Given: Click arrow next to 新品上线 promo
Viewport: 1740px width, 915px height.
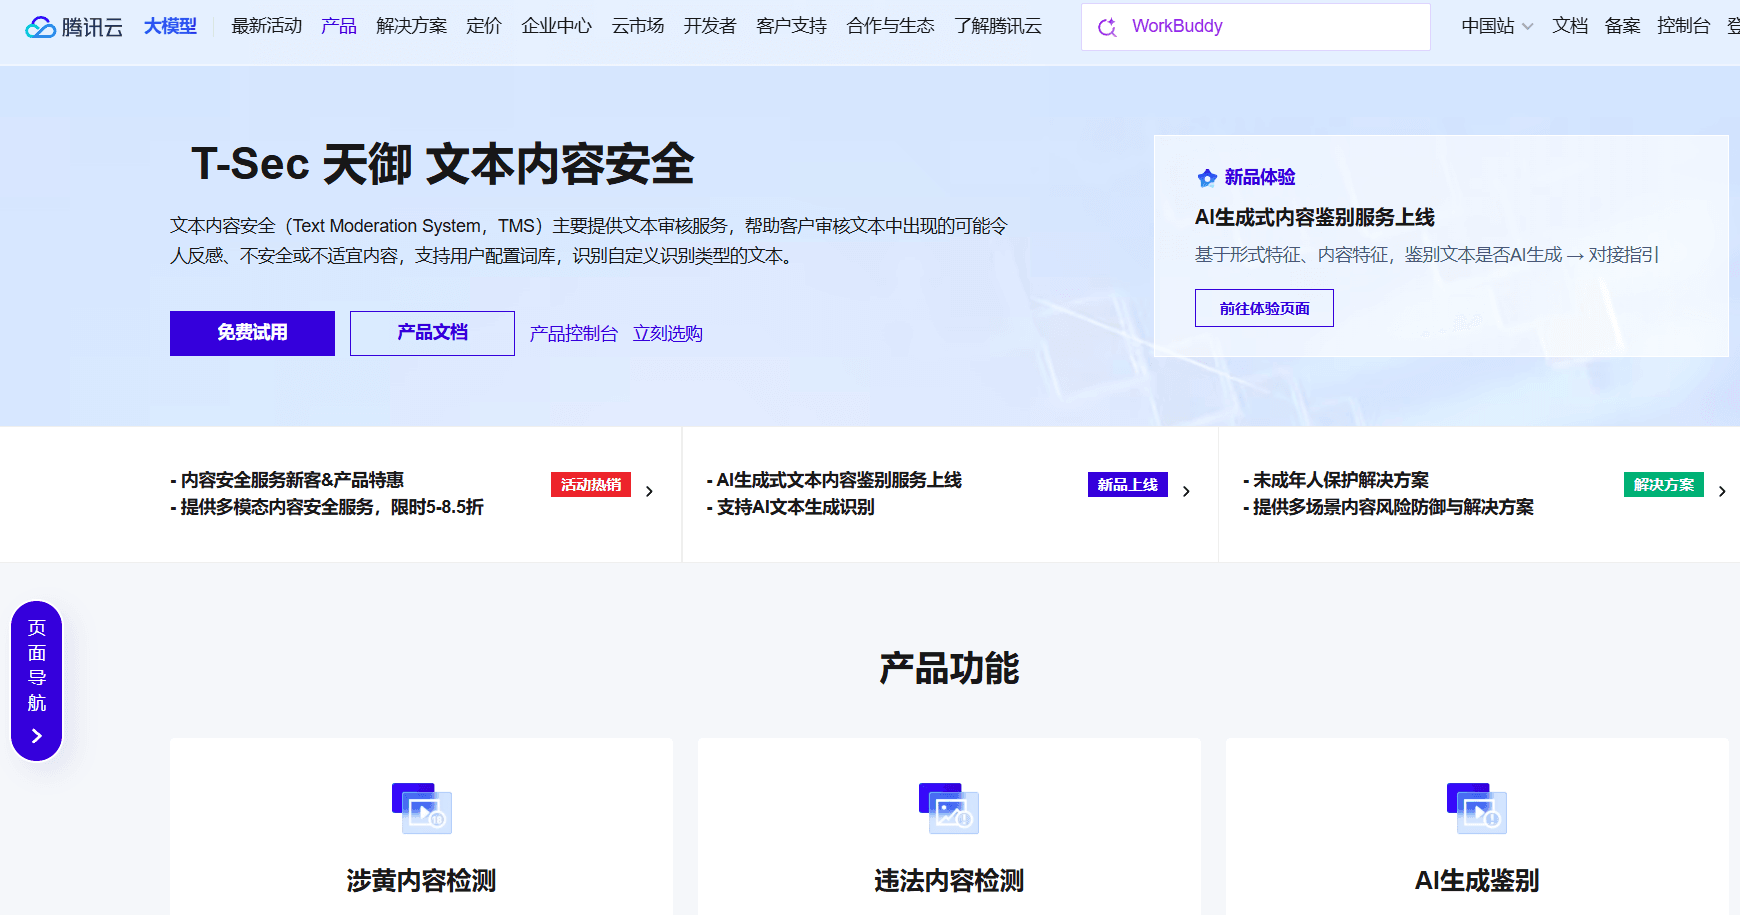Looking at the screenshot, I should coord(1186,491).
